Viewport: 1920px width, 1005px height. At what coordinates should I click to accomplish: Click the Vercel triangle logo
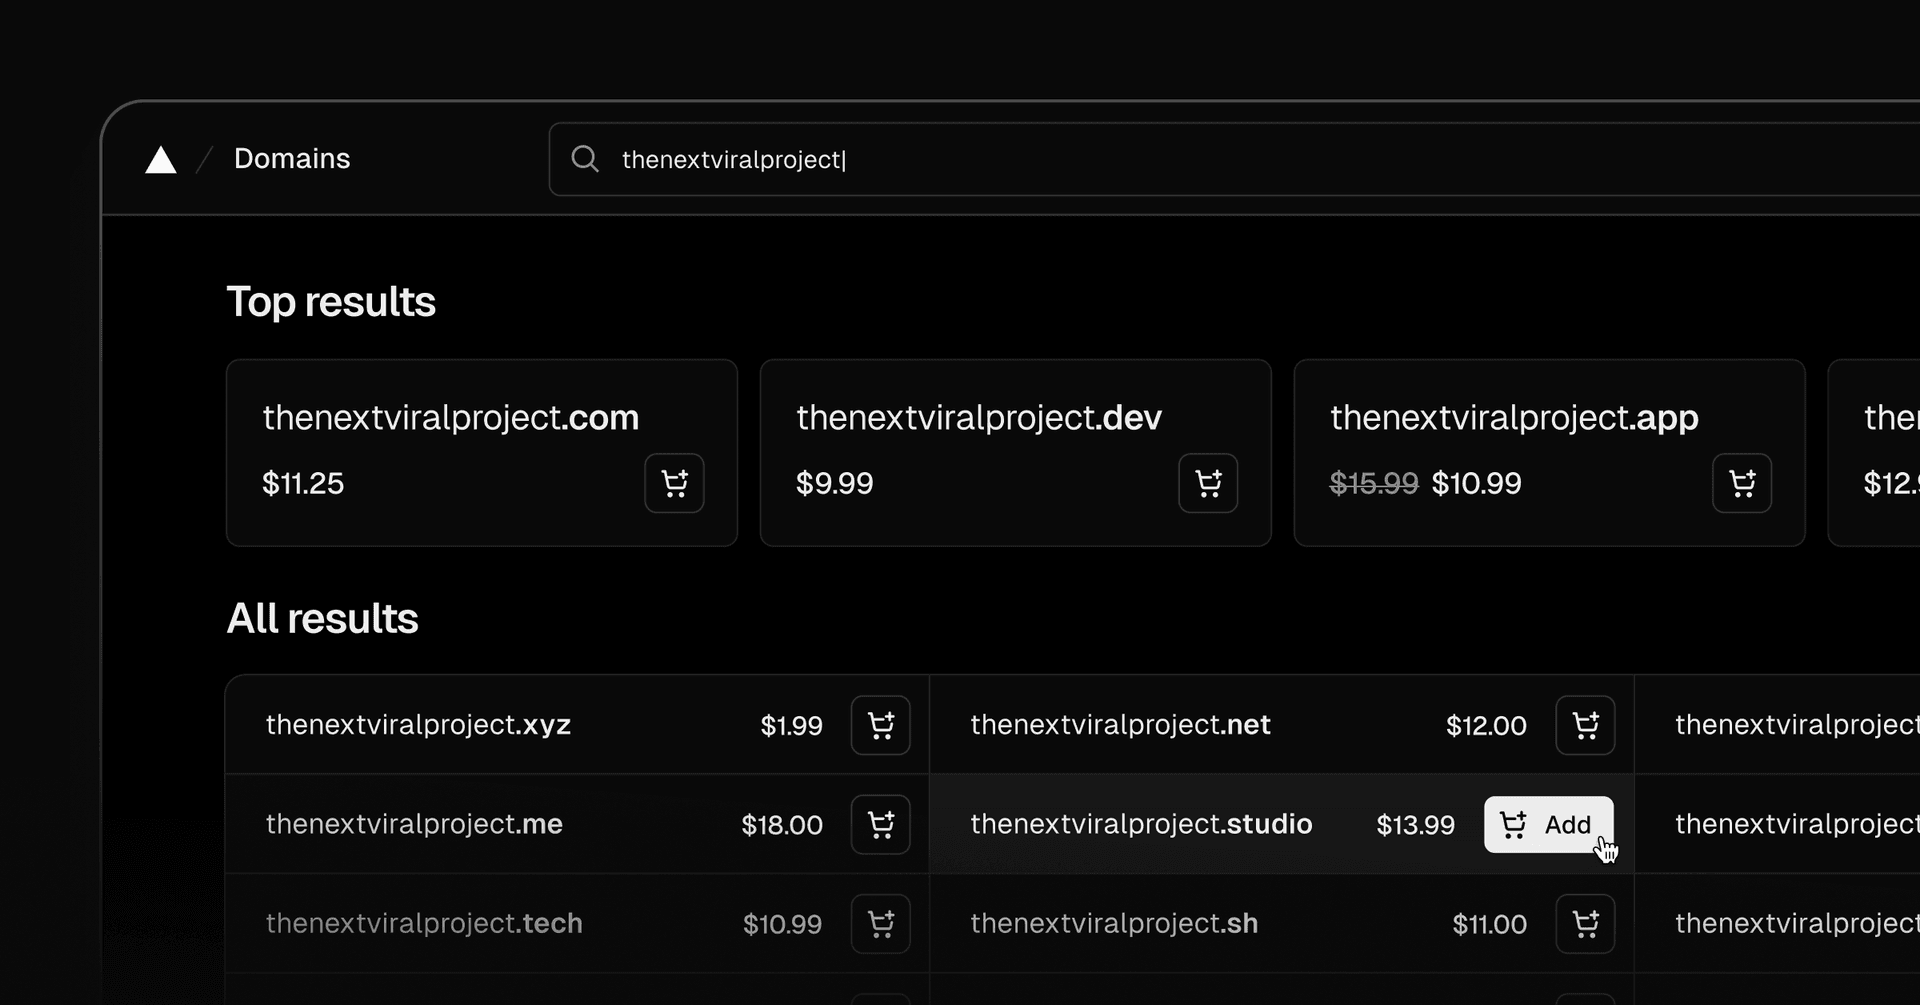point(161,160)
